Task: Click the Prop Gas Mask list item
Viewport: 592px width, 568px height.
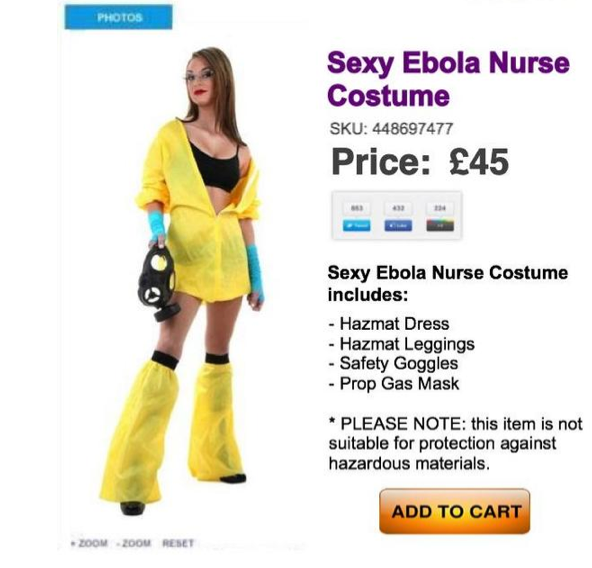Action: point(394,383)
